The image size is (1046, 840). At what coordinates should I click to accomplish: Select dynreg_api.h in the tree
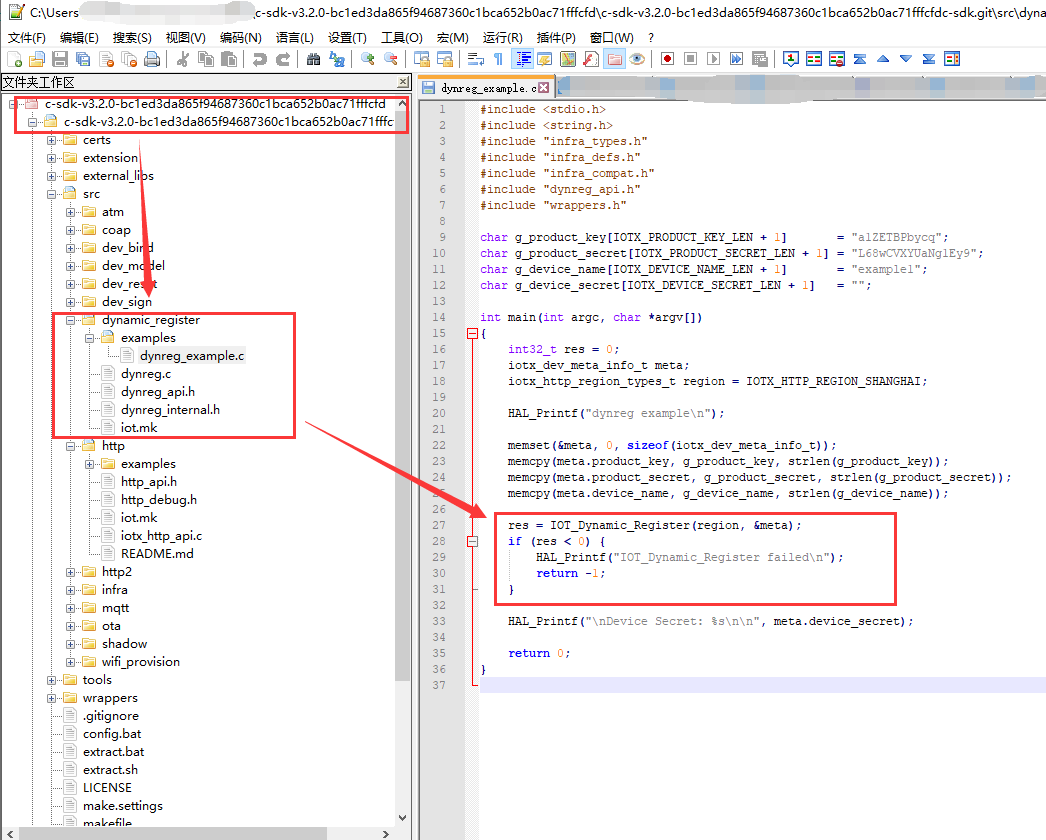158,392
